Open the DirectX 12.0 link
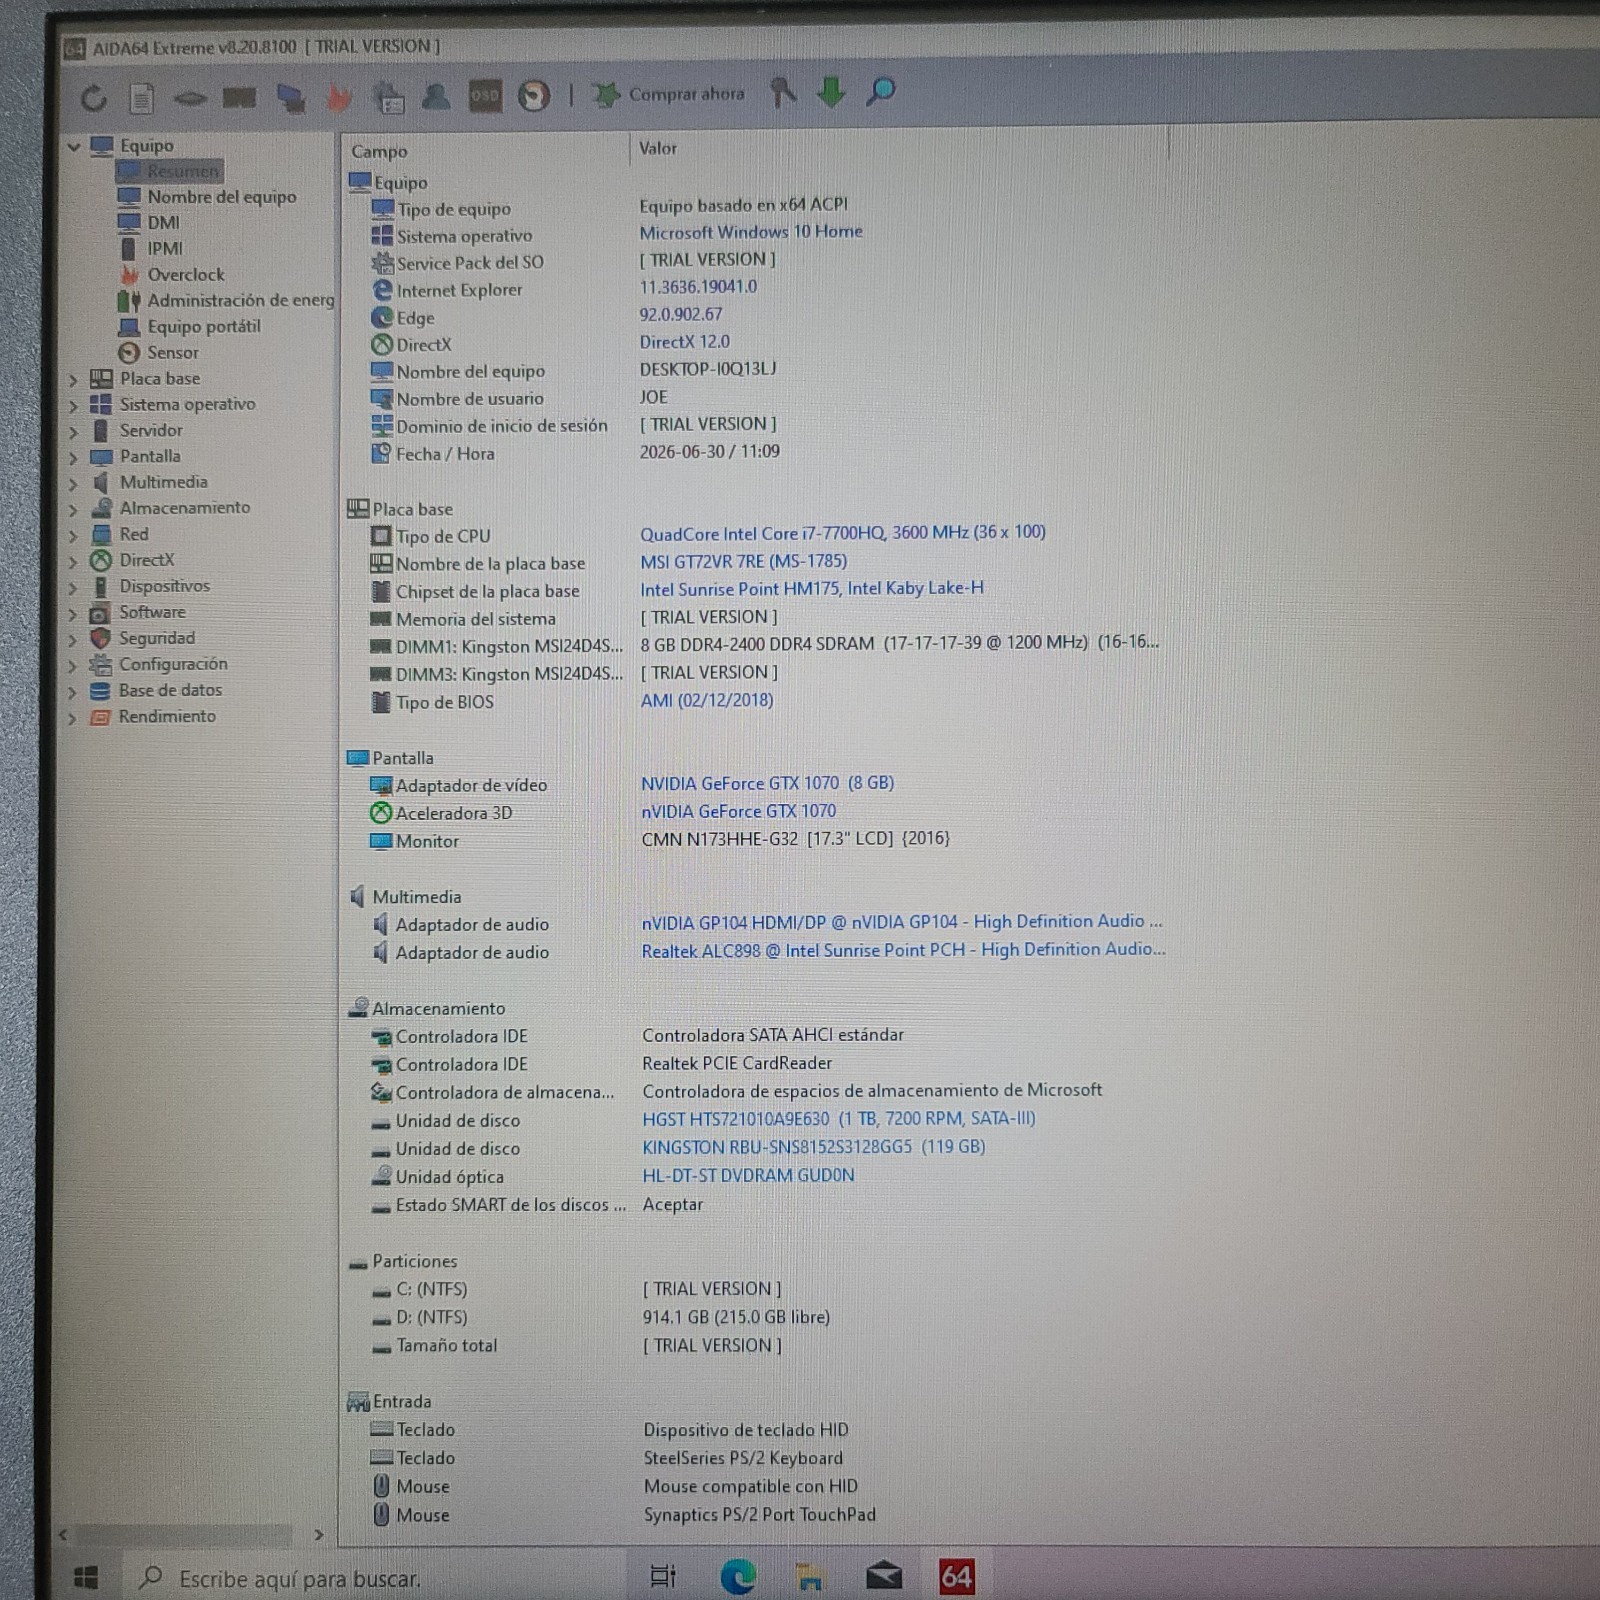 (684, 342)
